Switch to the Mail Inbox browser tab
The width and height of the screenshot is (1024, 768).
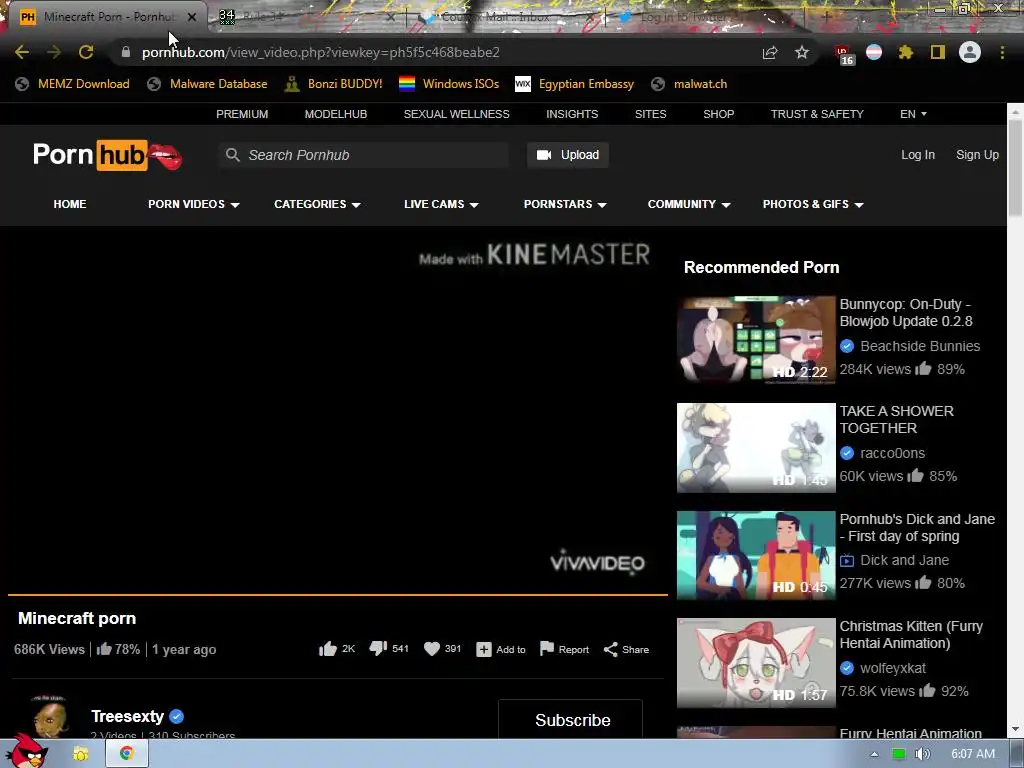pos(506,17)
